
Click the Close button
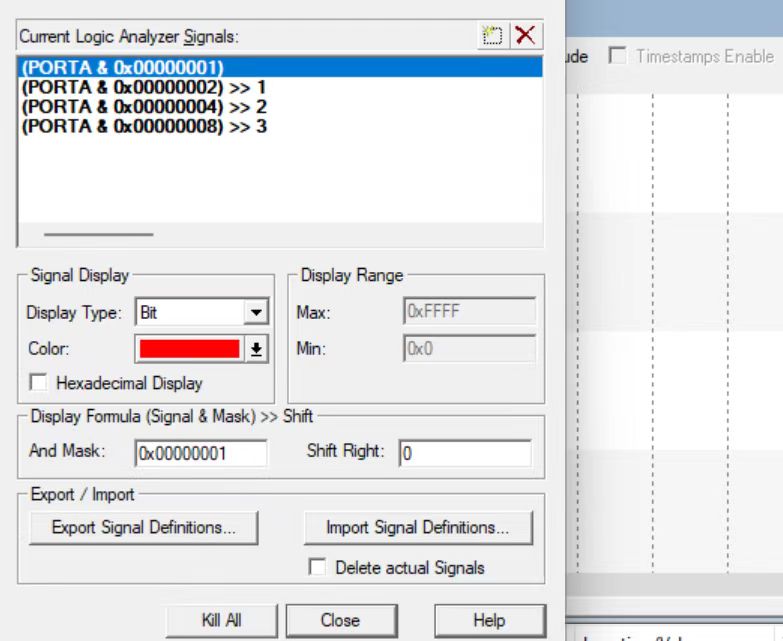(x=342, y=621)
